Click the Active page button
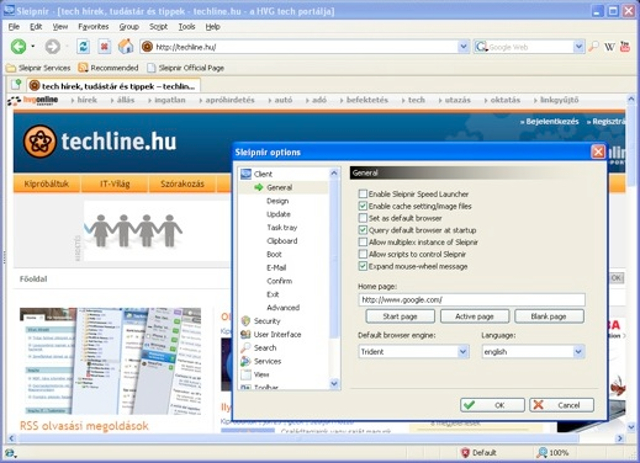Image resolution: width=640 pixels, height=463 pixels. [475, 316]
